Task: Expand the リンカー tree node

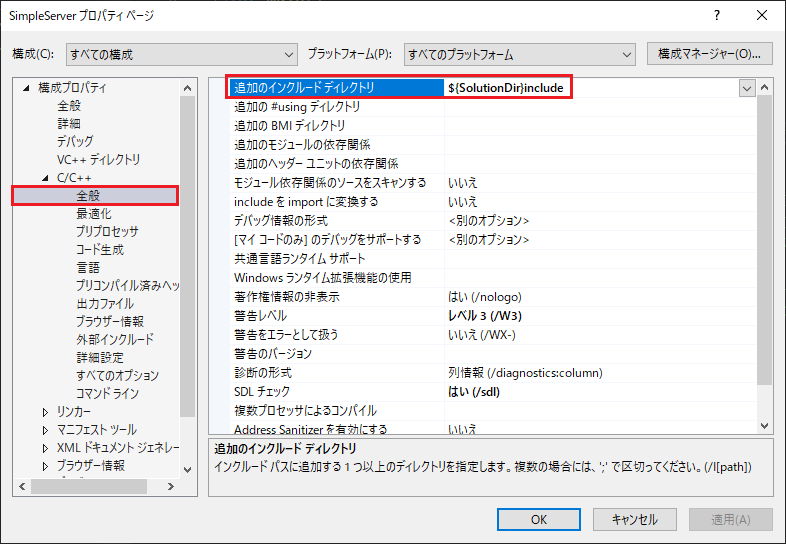Action: 45,412
